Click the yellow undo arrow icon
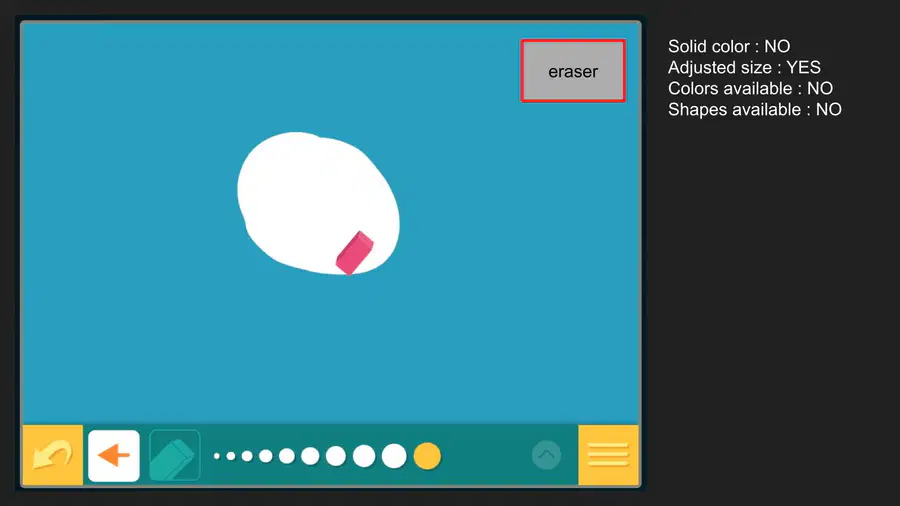Screen dimensions: 900x506 click(53, 456)
